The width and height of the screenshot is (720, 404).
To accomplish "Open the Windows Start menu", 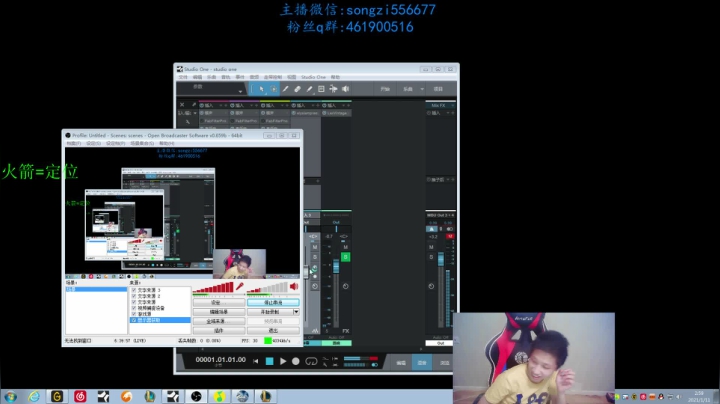I will (x=10, y=396).
